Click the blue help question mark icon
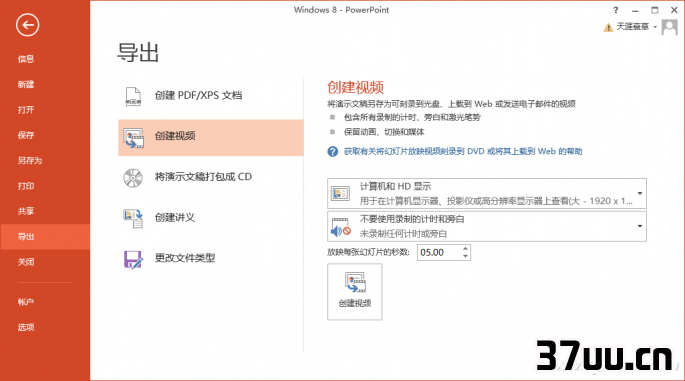Screen dimensions: 685x381 coord(332,152)
